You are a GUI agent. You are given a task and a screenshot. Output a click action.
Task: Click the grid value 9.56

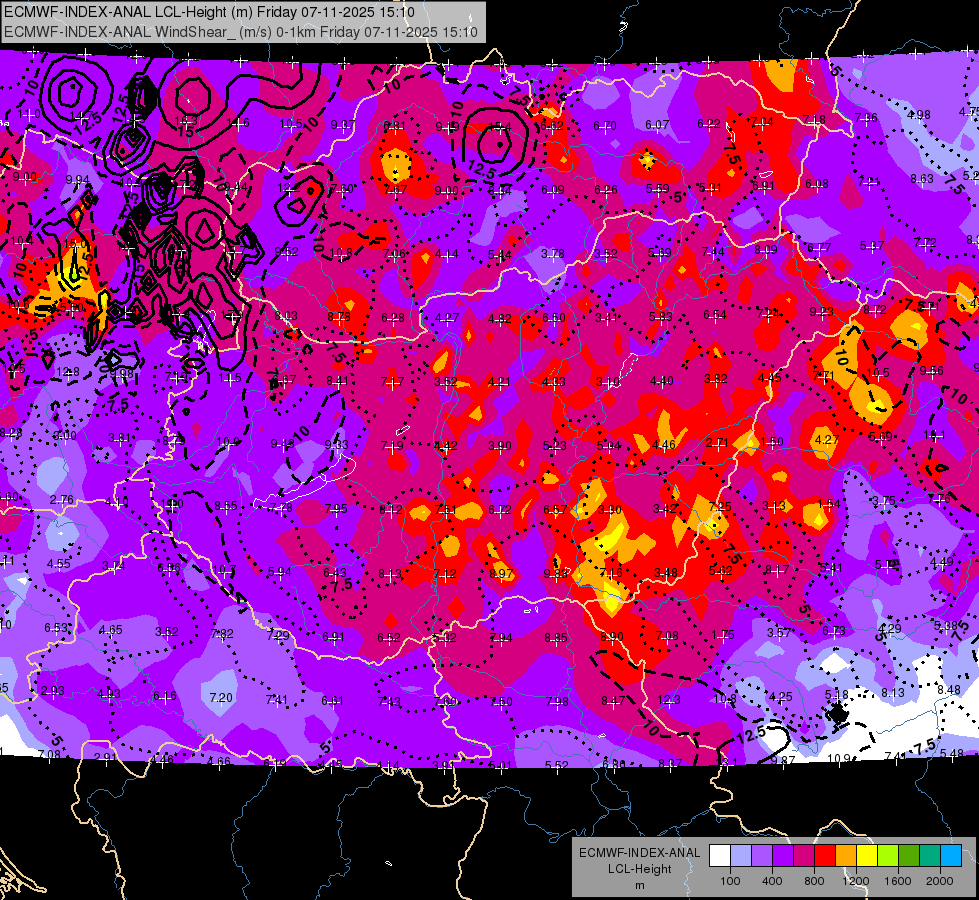932,370
